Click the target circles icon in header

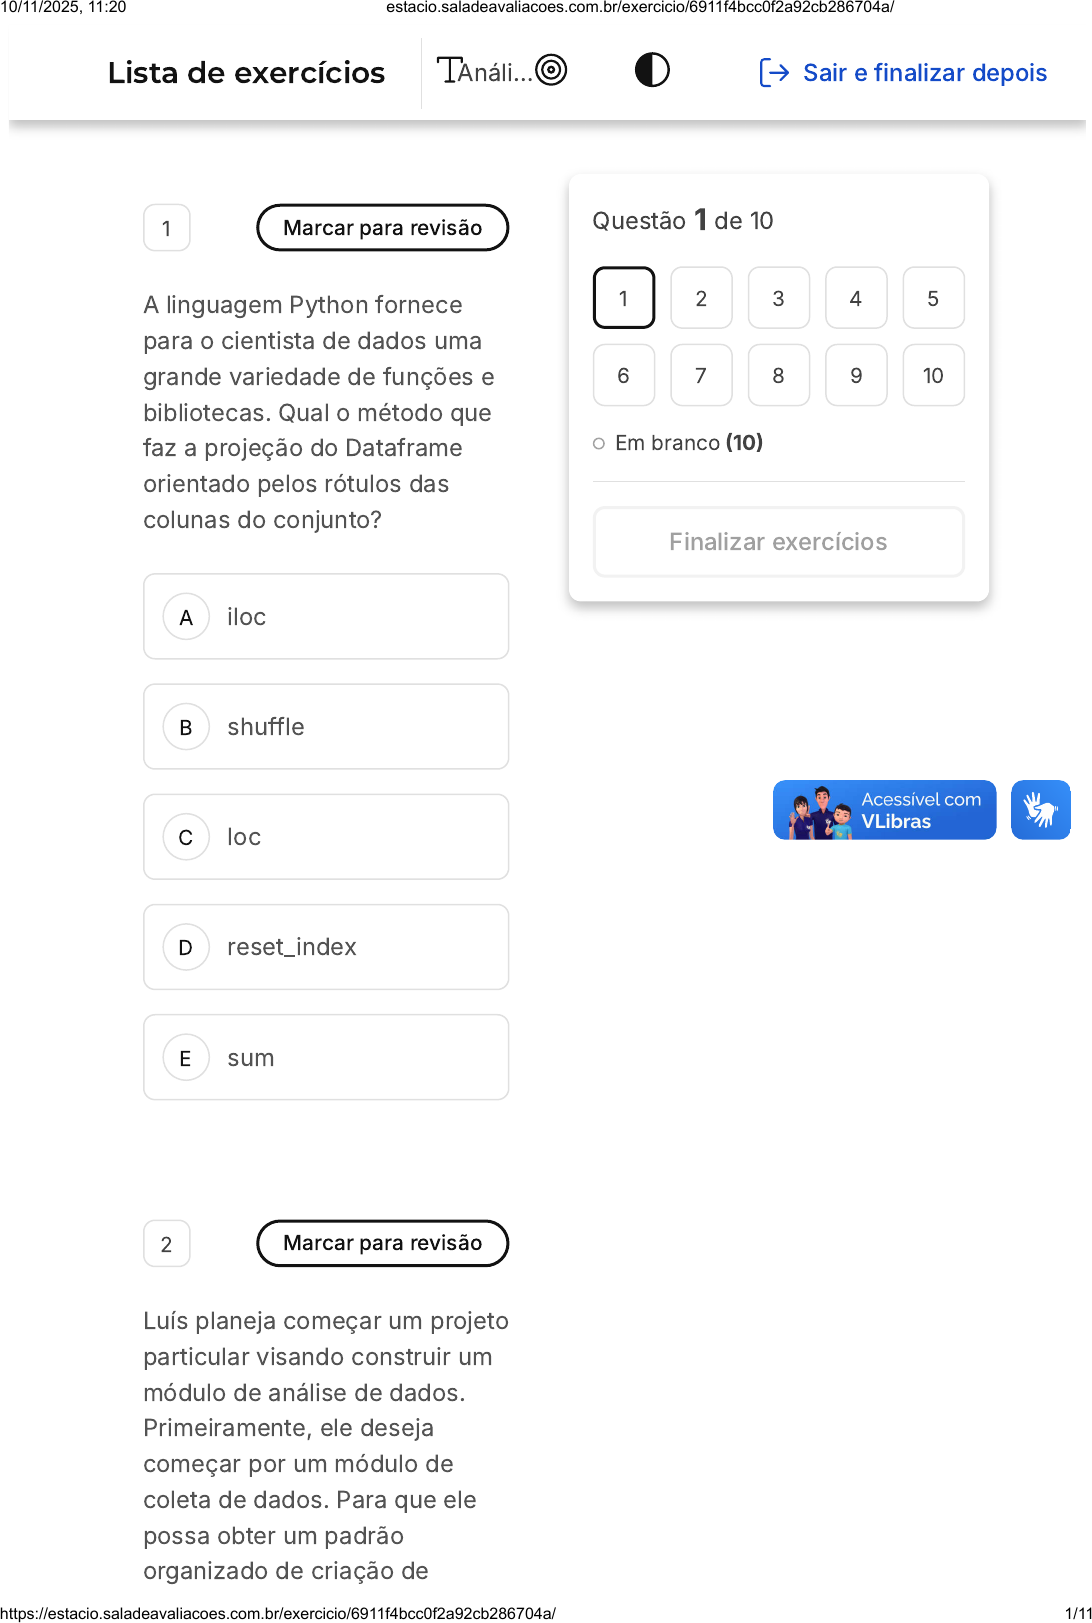(551, 70)
